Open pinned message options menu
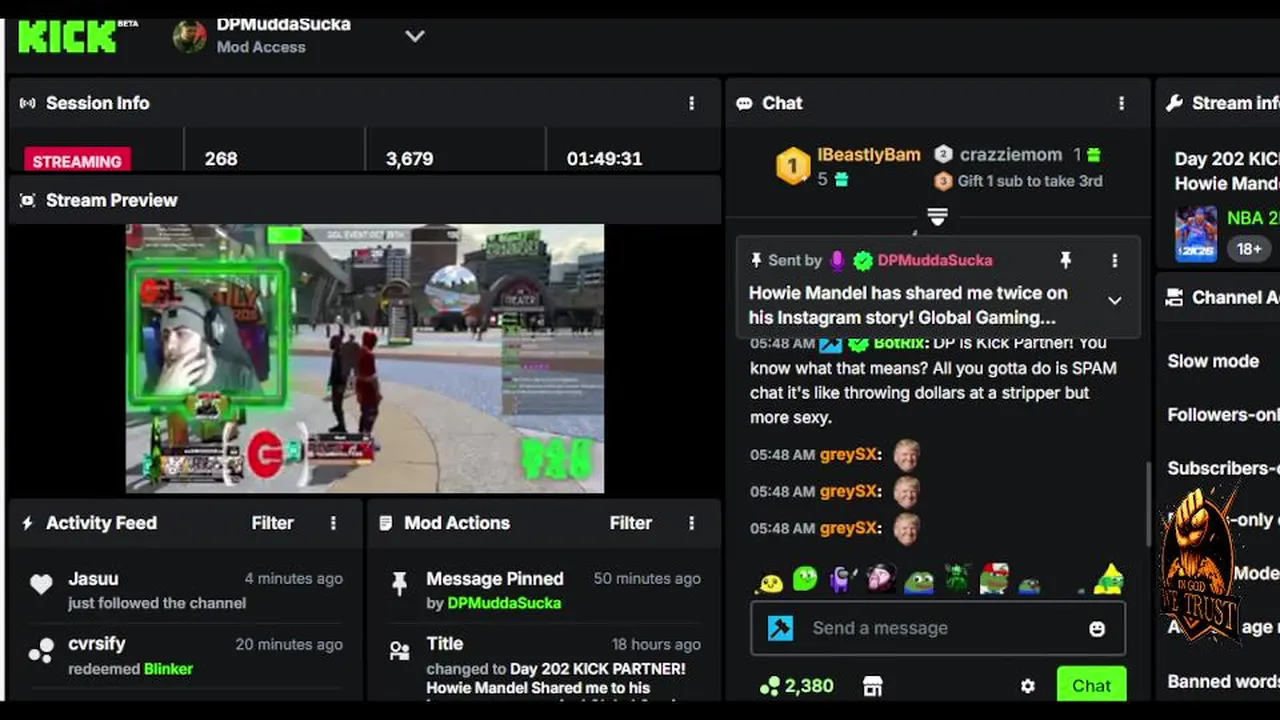1280x720 pixels. click(x=1115, y=260)
